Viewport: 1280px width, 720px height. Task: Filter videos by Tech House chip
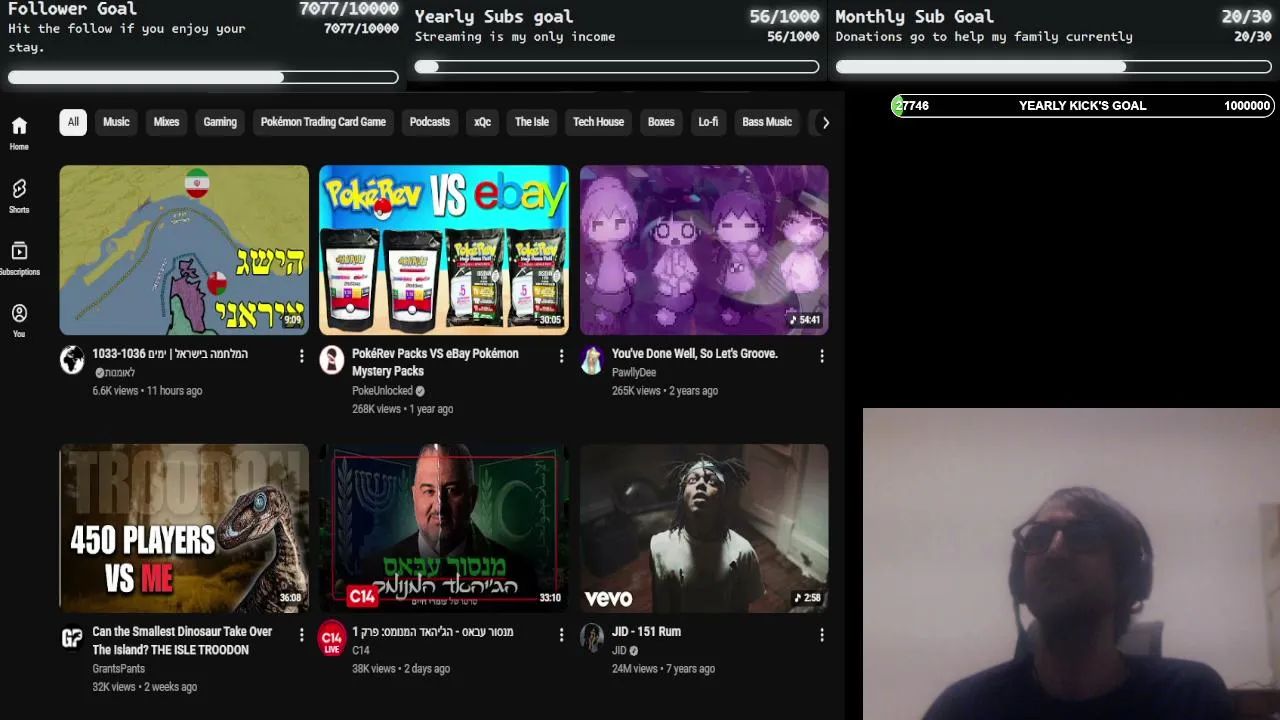598,122
